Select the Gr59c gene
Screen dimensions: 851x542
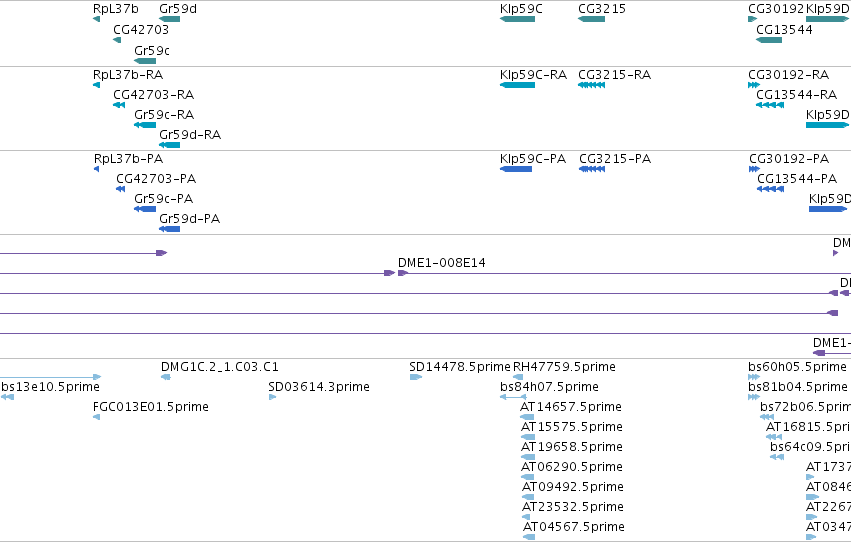[145, 61]
